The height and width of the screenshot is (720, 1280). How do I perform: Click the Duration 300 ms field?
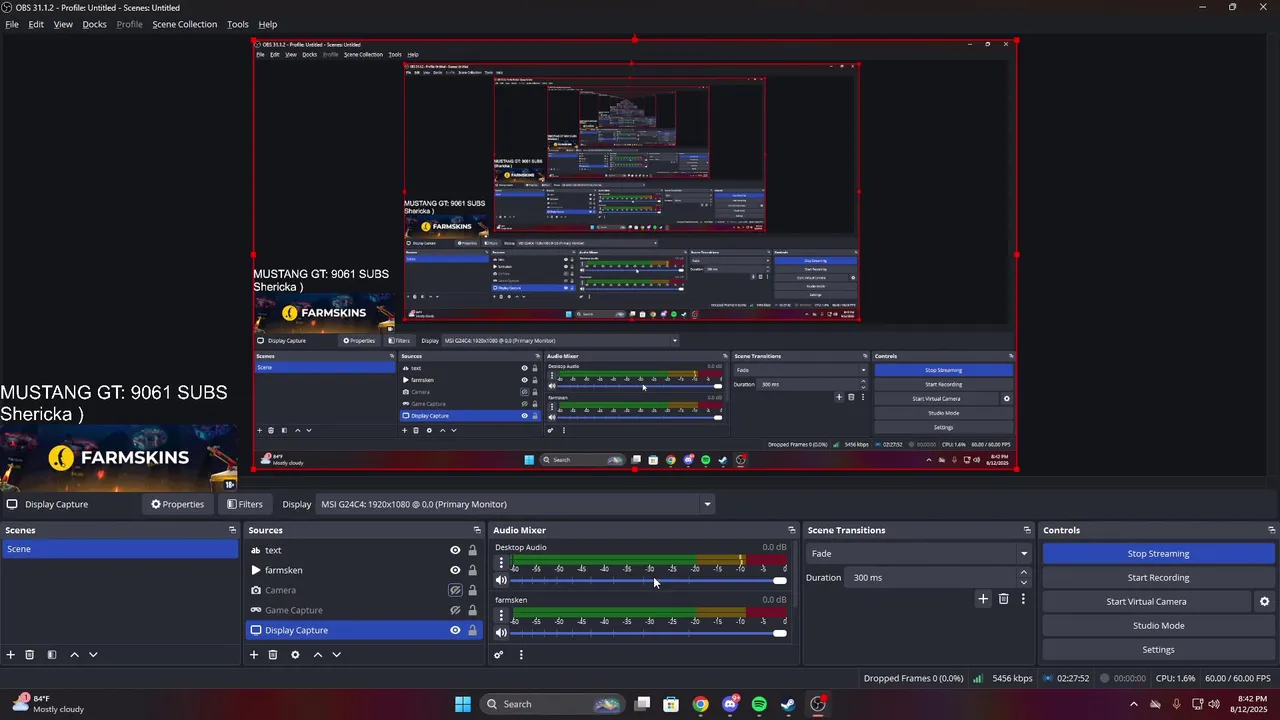coord(932,578)
